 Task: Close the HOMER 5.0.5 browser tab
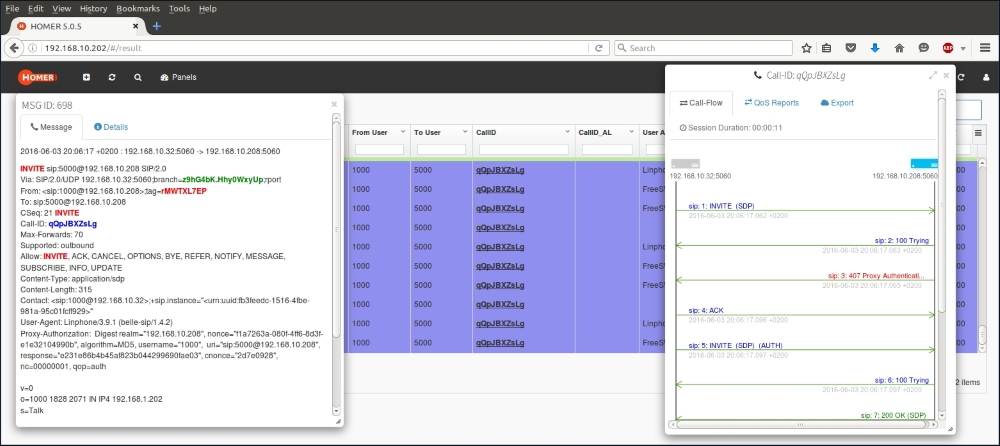(x=136, y=26)
